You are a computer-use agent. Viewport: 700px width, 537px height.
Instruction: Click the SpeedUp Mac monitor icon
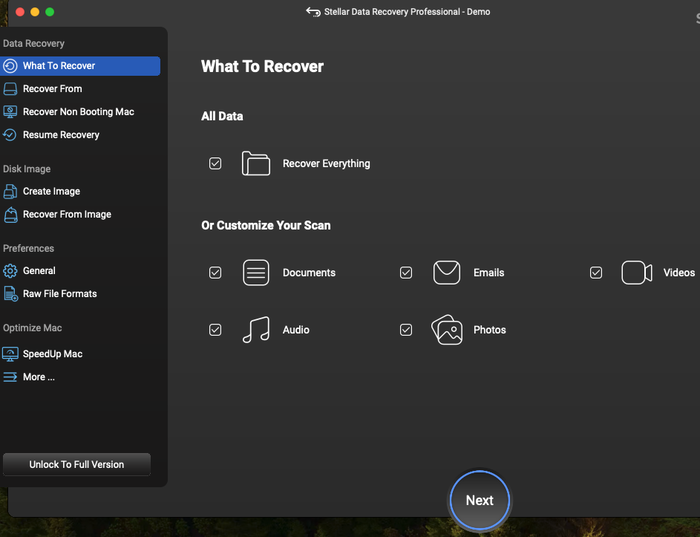(10, 354)
